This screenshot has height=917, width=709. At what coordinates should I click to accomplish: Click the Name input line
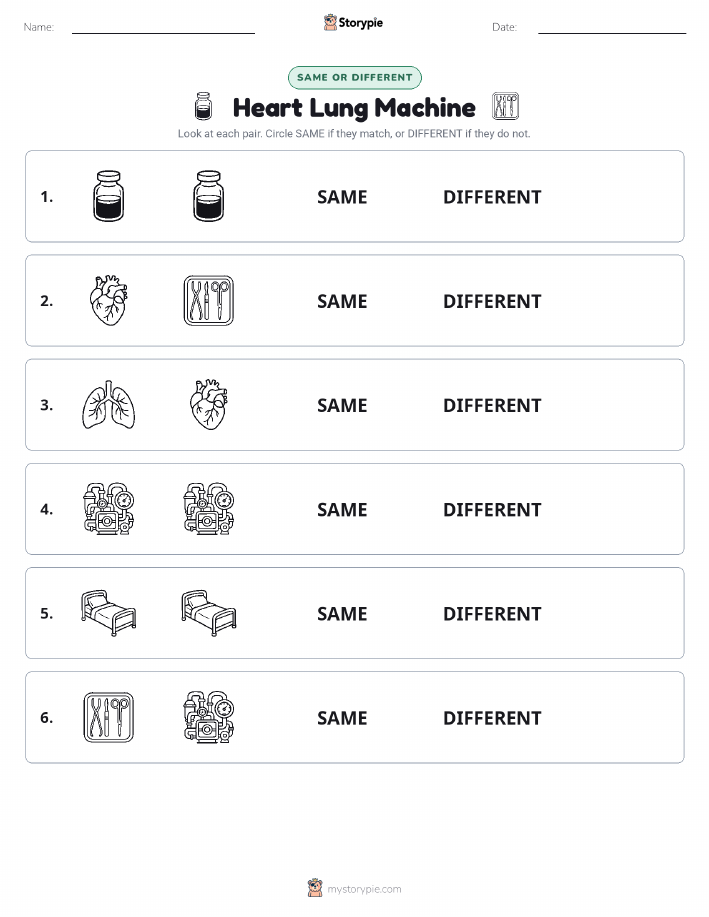[163, 27]
